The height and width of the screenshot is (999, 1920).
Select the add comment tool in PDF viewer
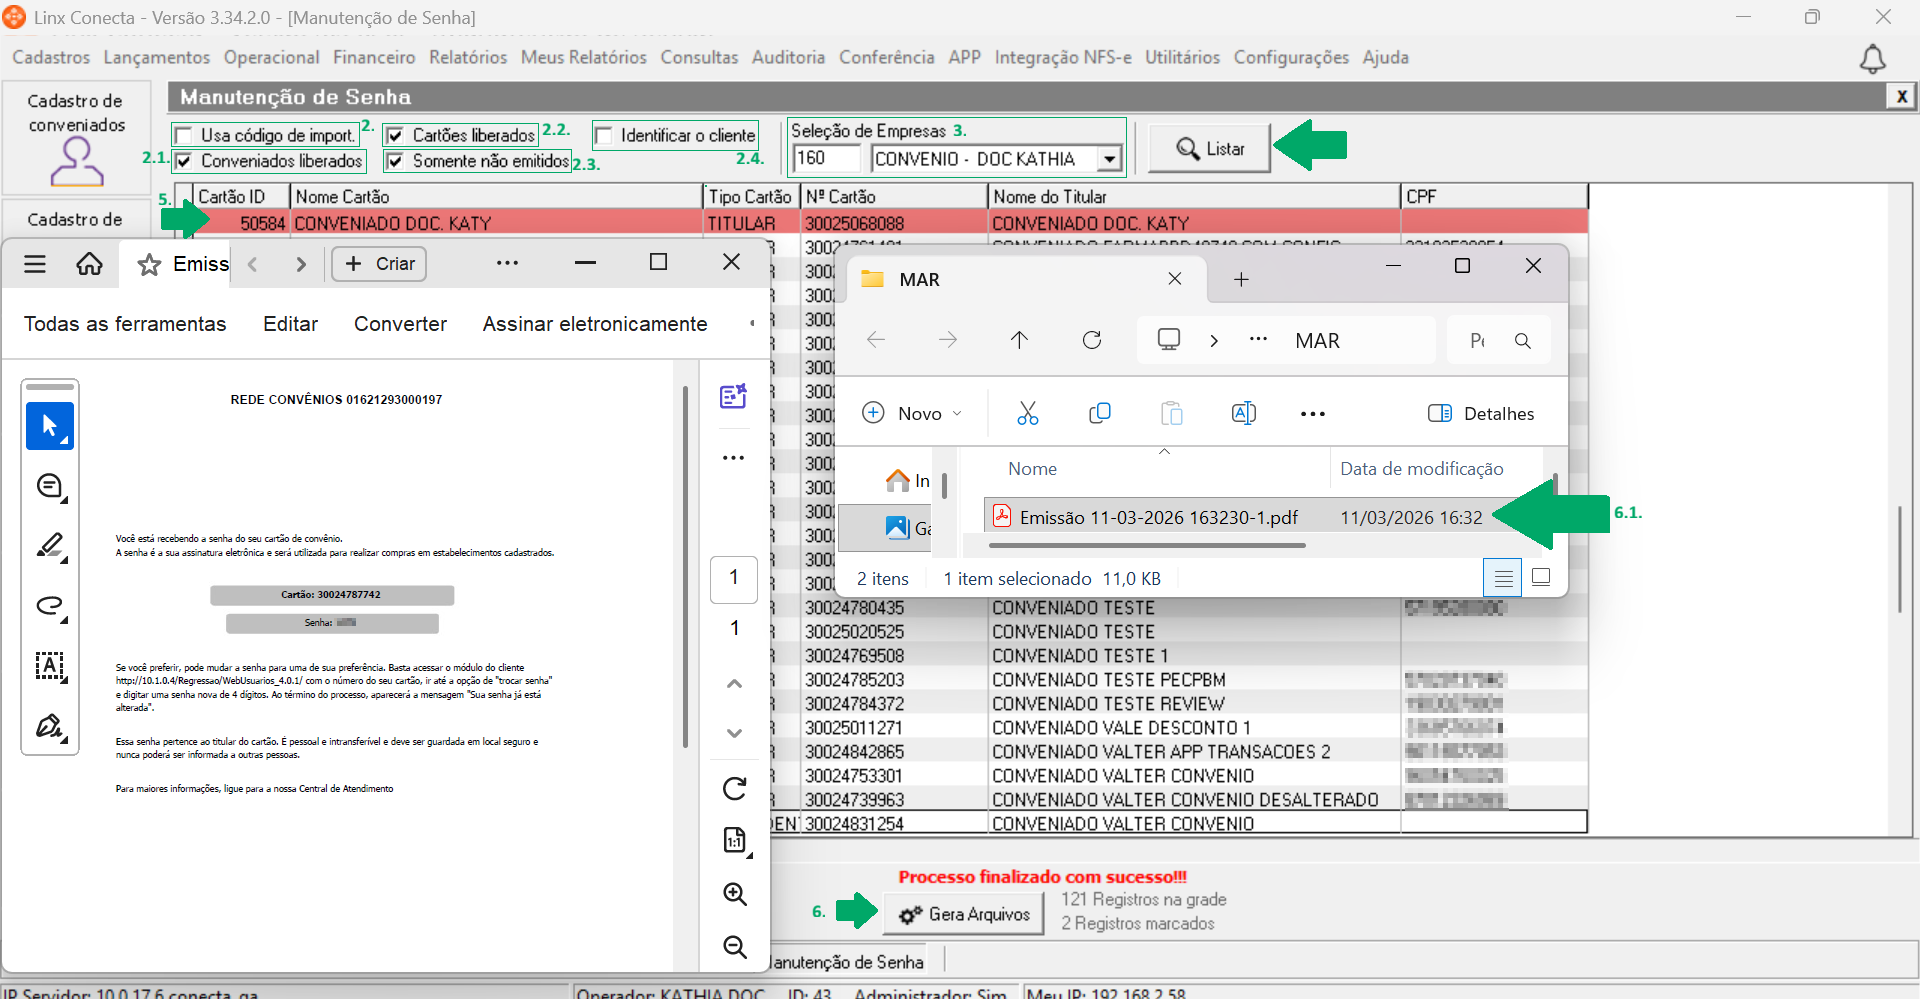point(50,487)
